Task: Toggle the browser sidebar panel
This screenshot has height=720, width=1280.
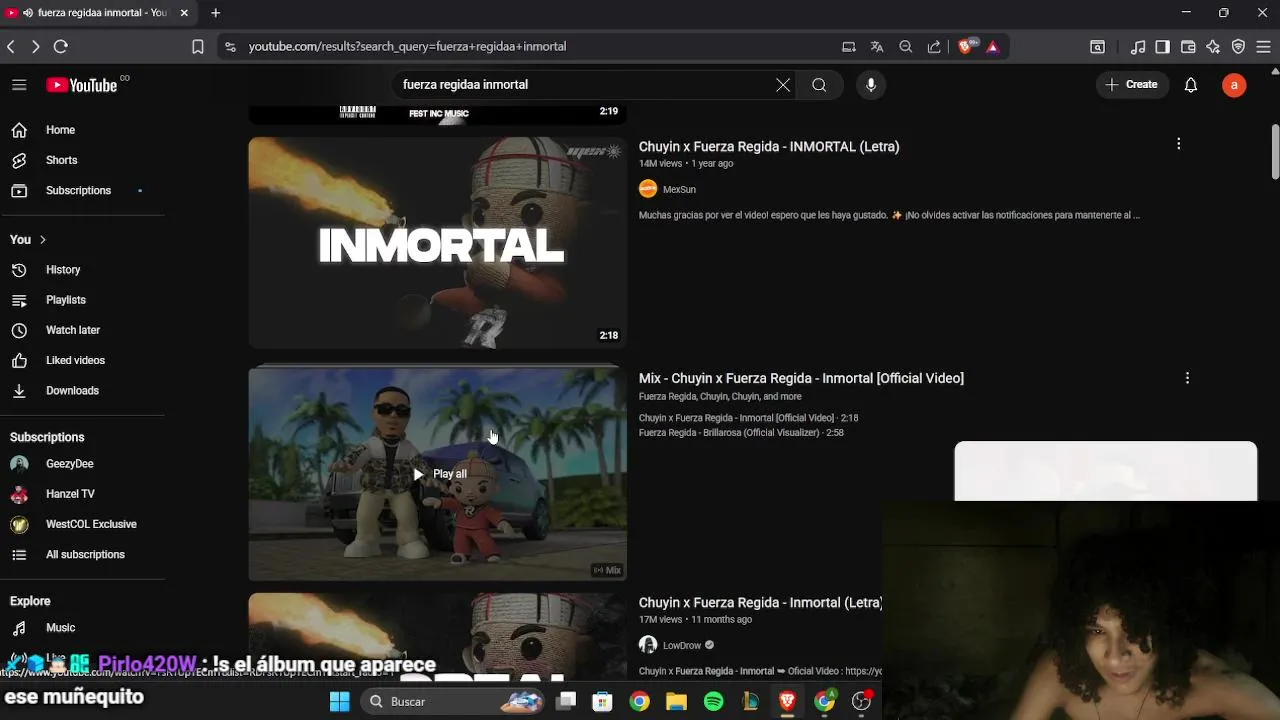Action: tap(1162, 47)
